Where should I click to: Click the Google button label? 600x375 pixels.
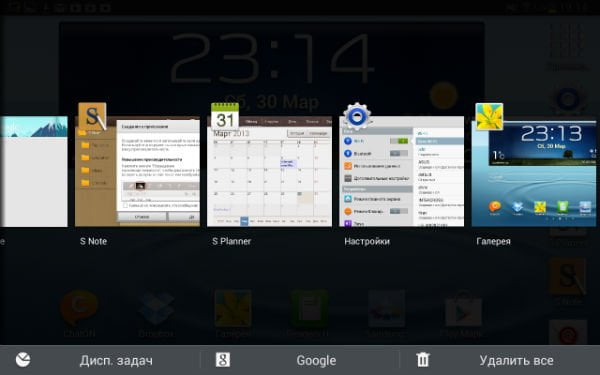(x=316, y=360)
